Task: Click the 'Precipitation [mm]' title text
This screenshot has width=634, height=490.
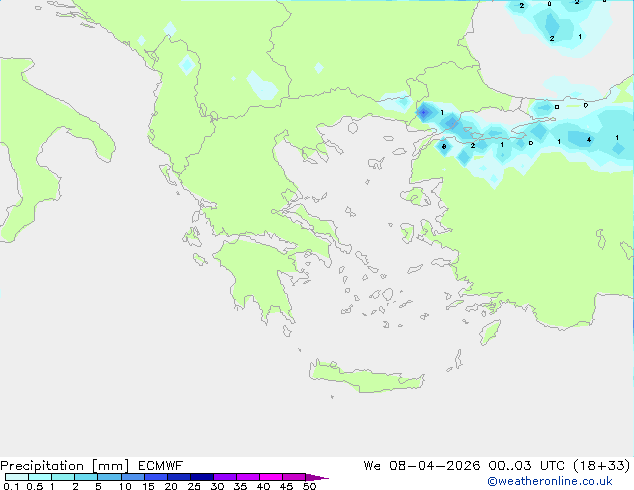Action: pyautogui.click(x=65, y=466)
